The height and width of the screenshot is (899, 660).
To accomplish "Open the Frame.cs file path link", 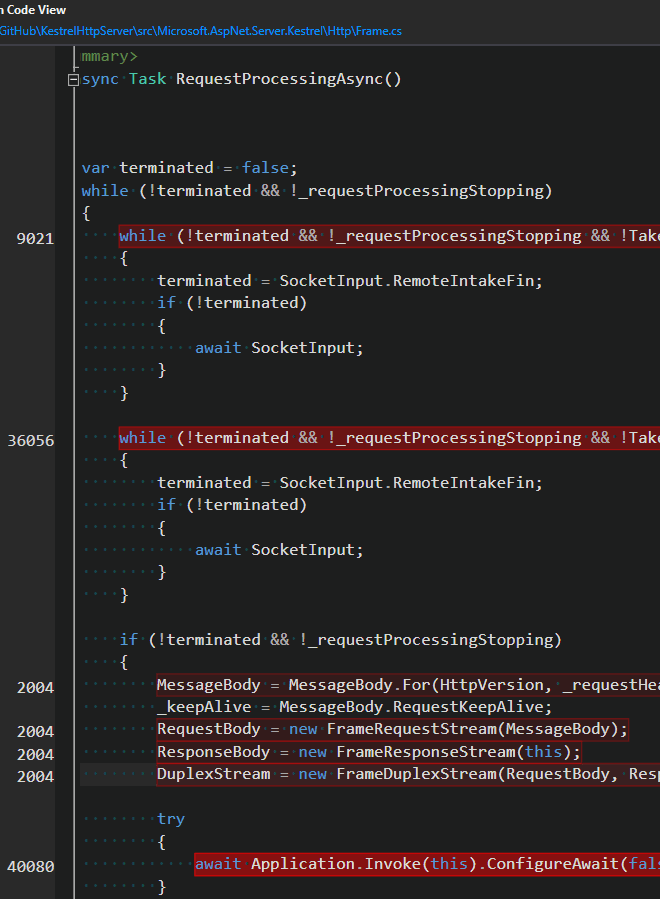I will coord(201,31).
